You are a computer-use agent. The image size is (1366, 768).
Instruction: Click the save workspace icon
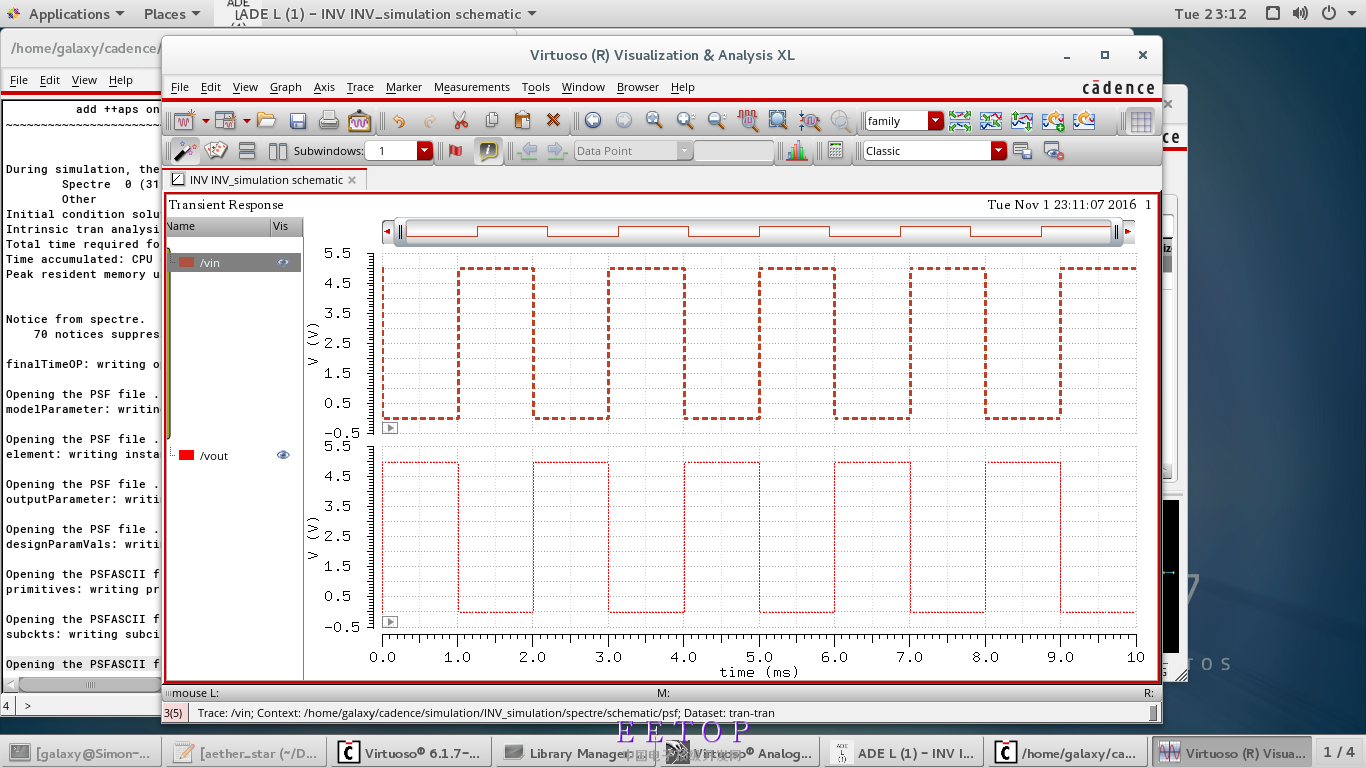(1022, 151)
